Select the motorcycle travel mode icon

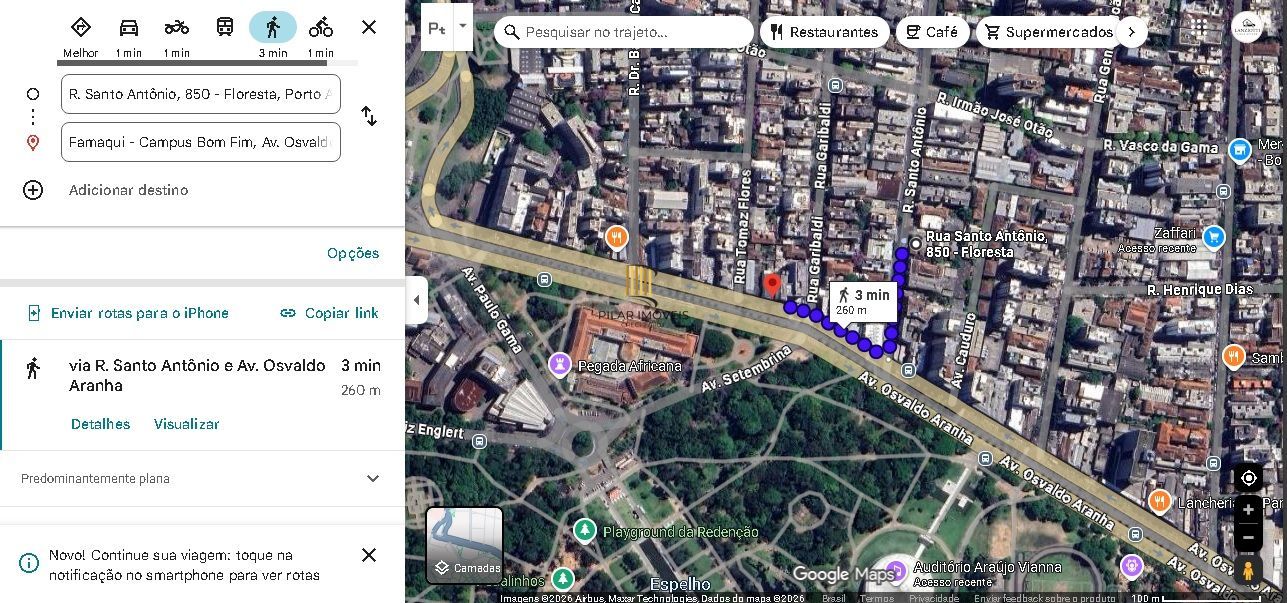[x=176, y=28]
